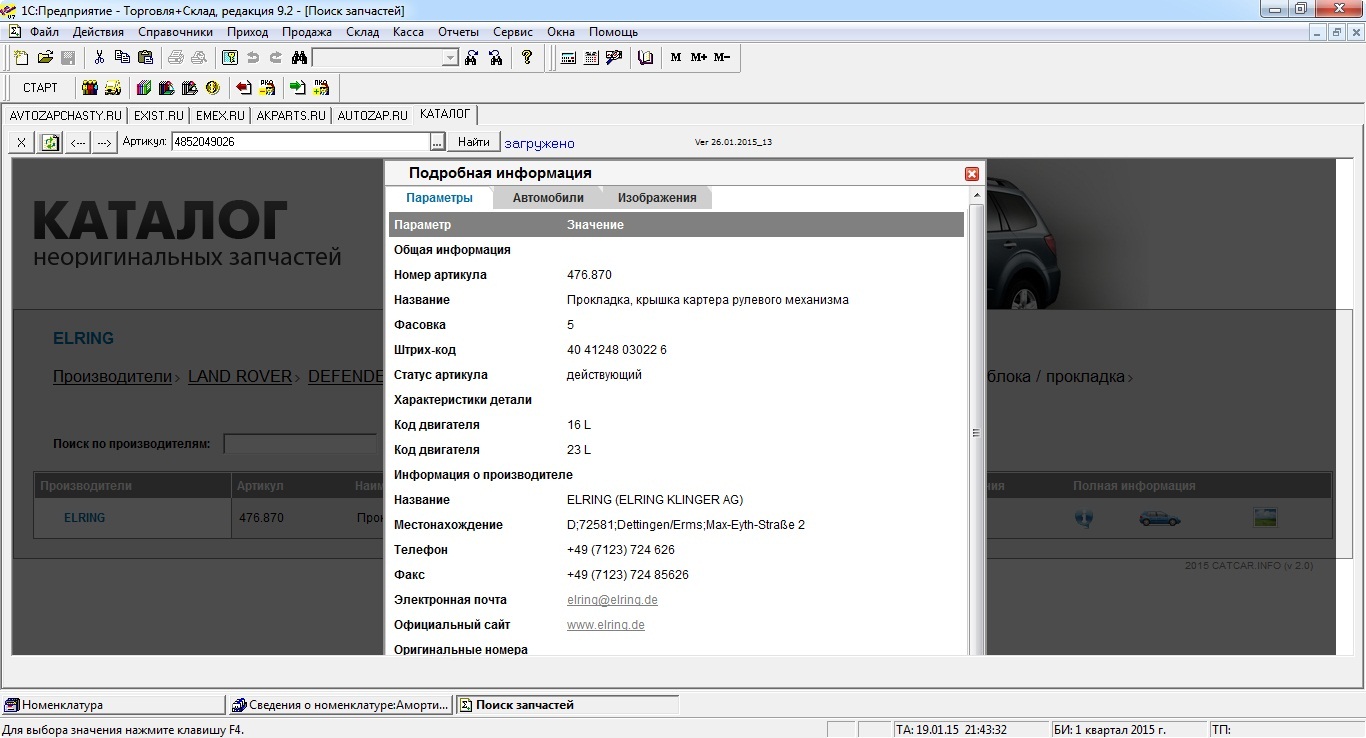Open the calendar icon
This screenshot has width=1366, height=738.
pos(591,58)
